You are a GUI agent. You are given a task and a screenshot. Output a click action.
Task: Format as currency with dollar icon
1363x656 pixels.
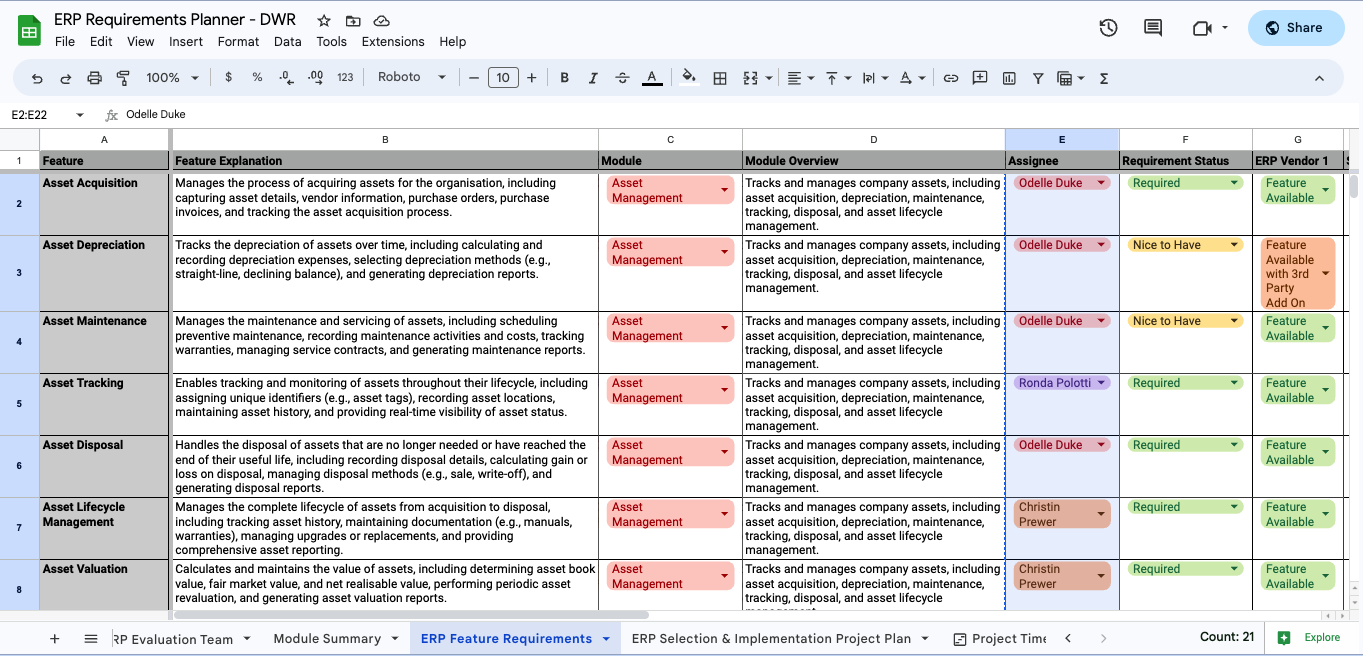[228, 77]
